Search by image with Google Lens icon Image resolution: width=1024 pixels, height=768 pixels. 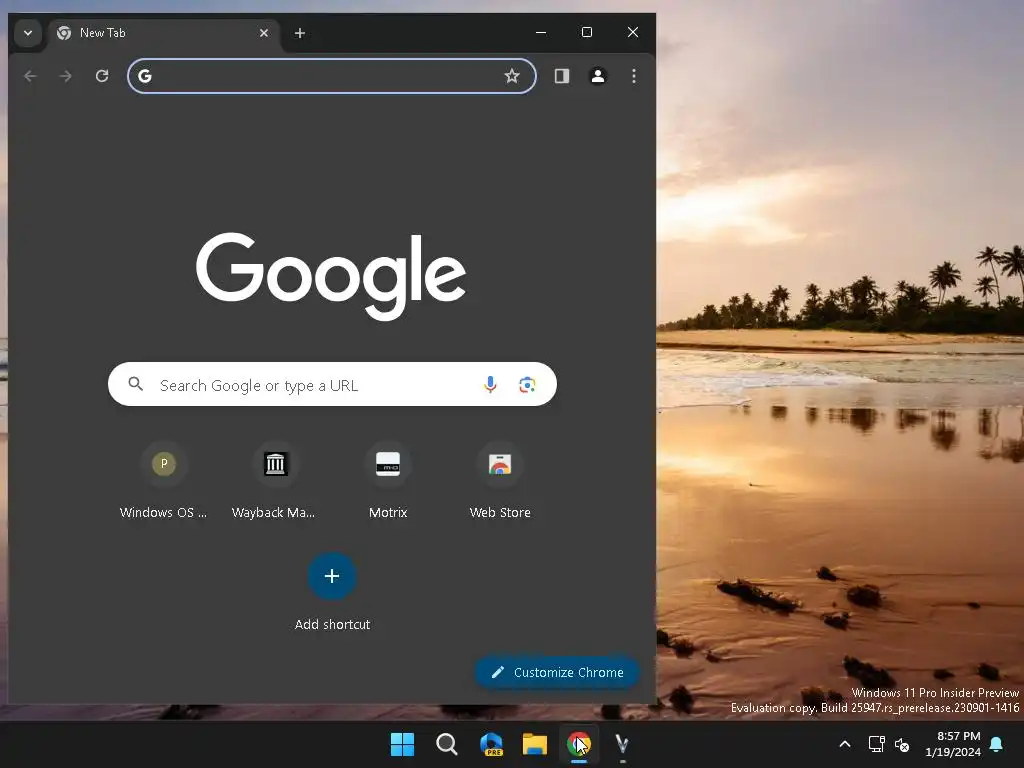(527, 385)
